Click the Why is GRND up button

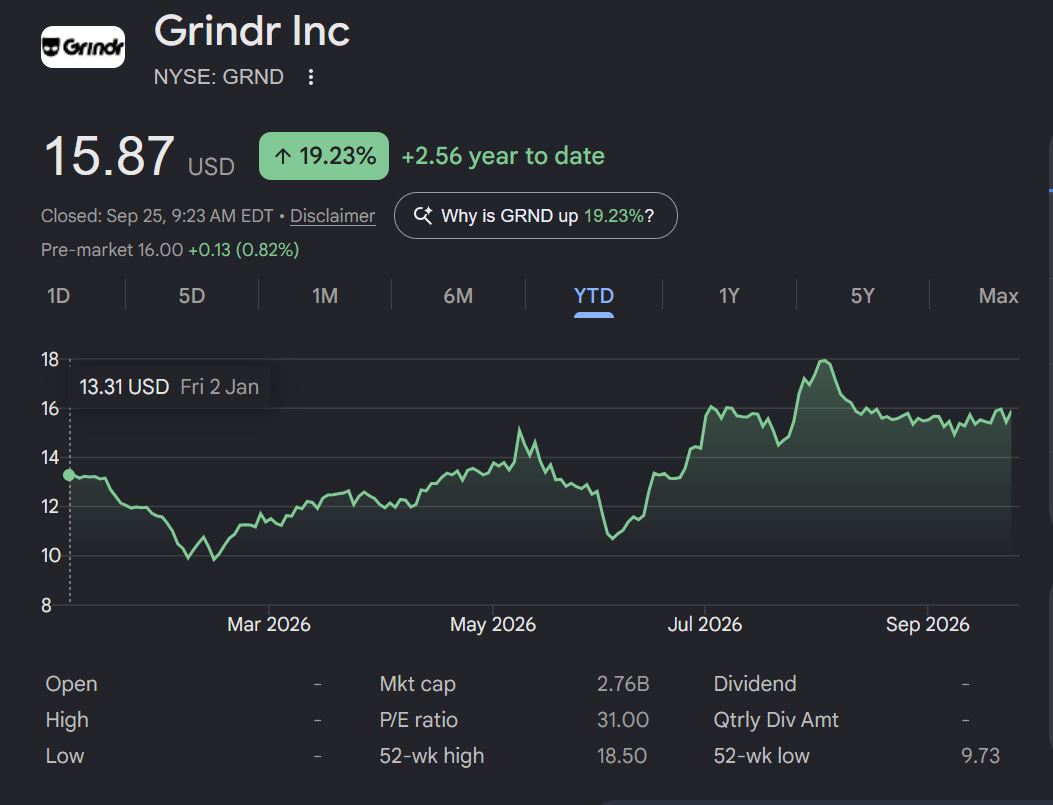click(535, 216)
